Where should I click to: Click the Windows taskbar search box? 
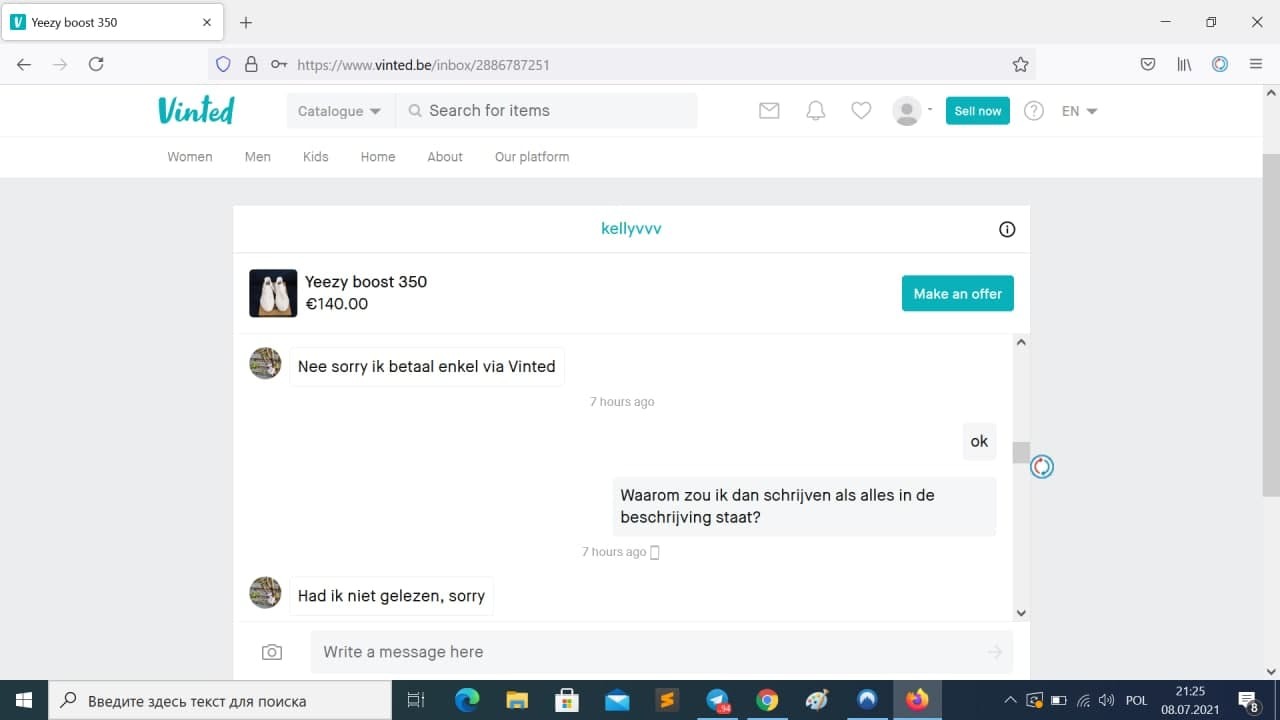click(x=219, y=701)
